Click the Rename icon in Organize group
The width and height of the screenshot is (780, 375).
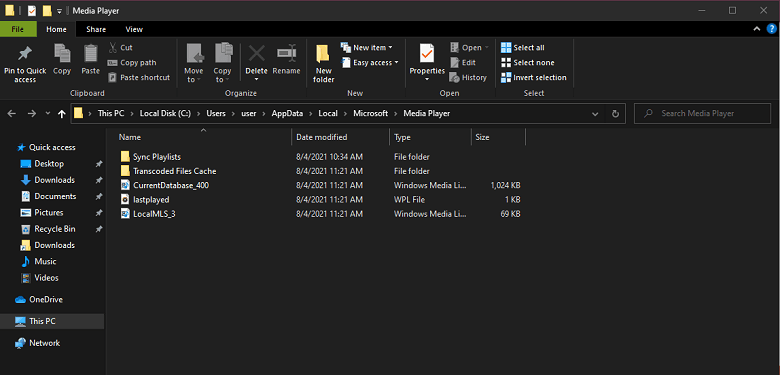click(287, 53)
